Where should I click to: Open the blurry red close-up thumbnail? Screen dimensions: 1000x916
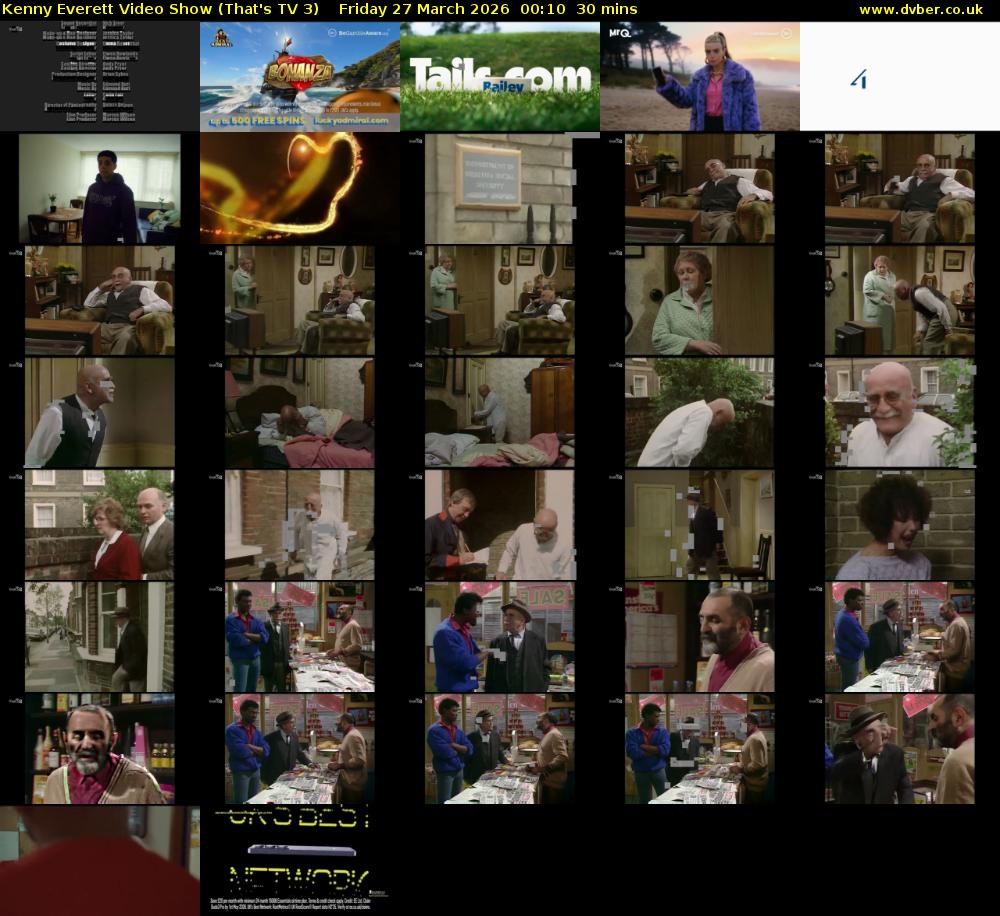[x=99, y=861]
